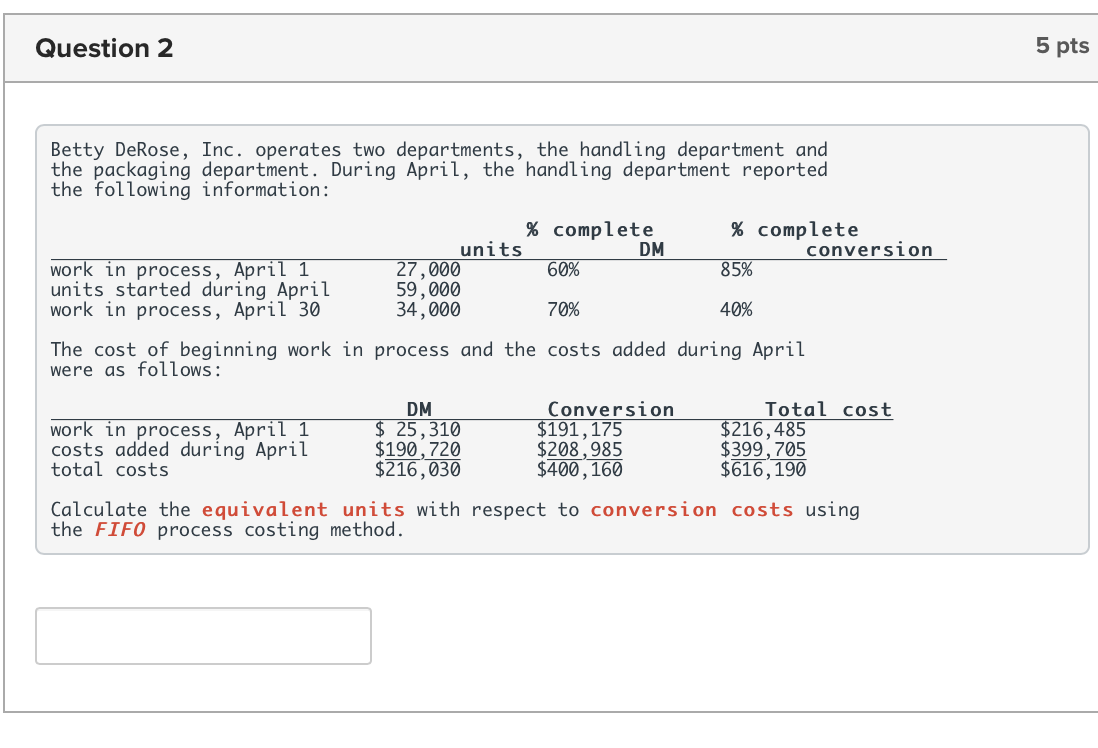Click the $216,485 total cost value
The height and width of the screenshot is (748, 1098).
763,429
